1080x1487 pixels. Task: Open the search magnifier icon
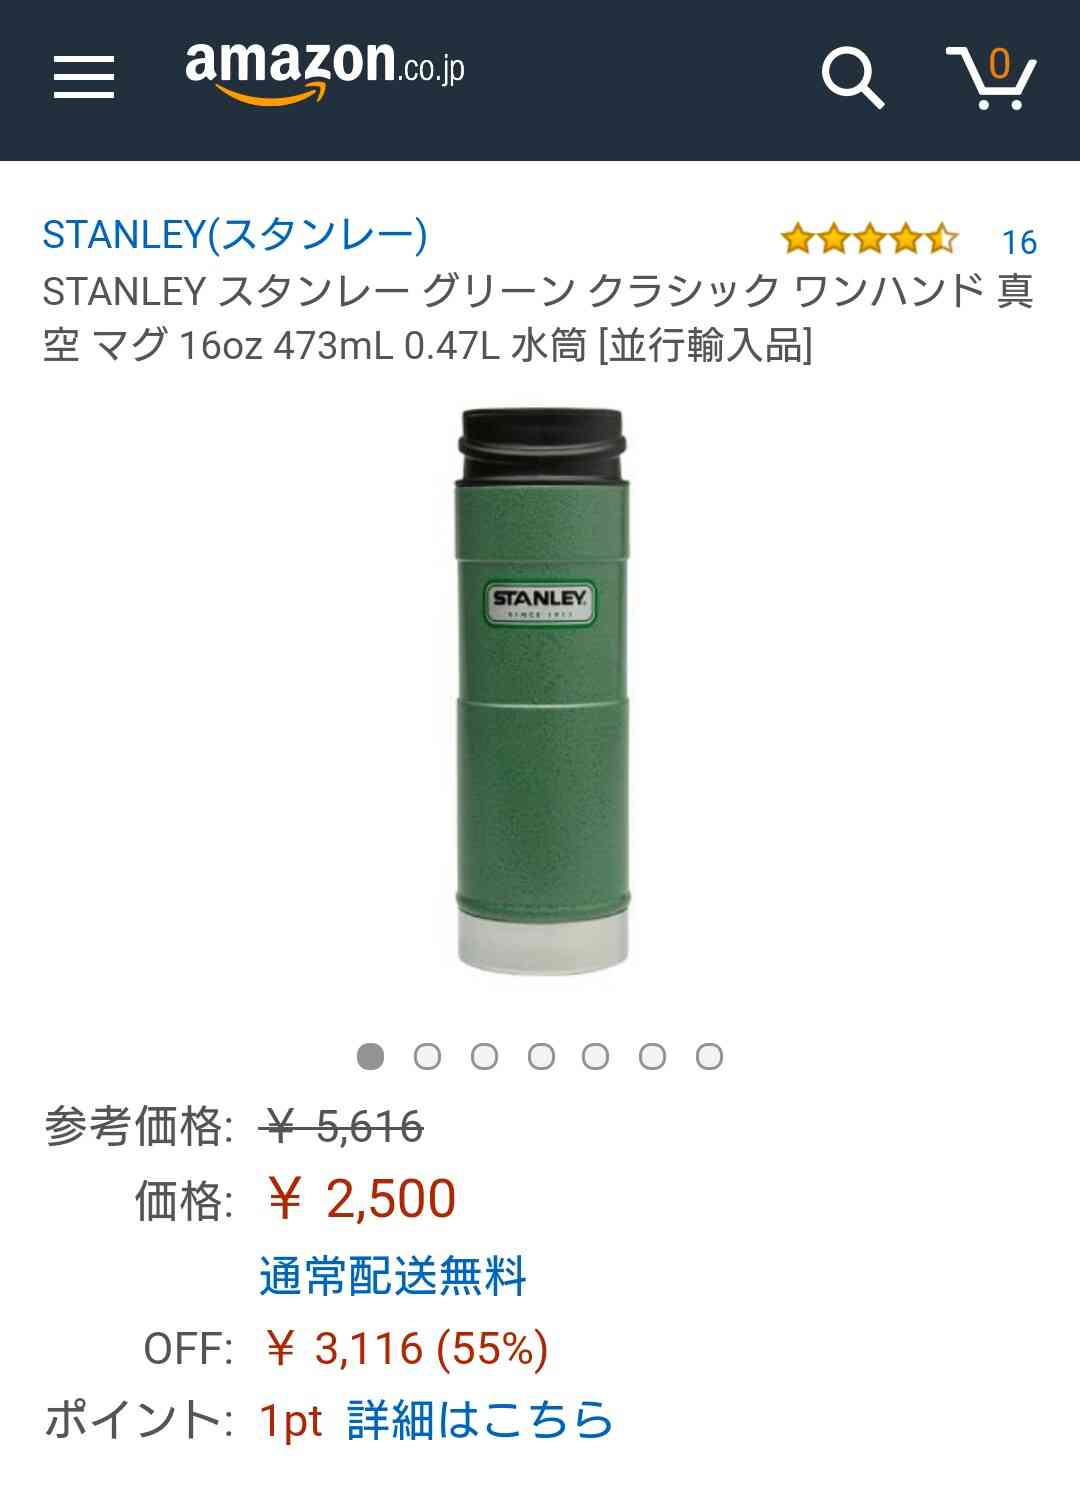point(852,77)
